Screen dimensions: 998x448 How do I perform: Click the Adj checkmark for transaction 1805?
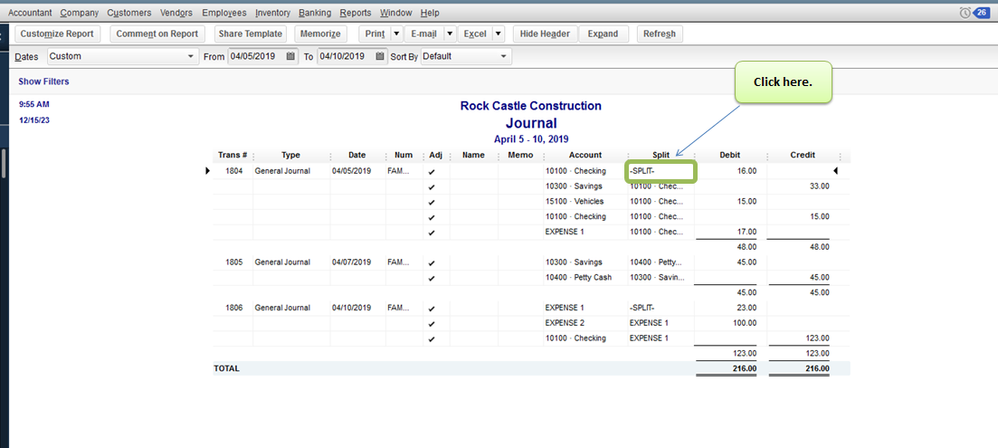point(432,262)
